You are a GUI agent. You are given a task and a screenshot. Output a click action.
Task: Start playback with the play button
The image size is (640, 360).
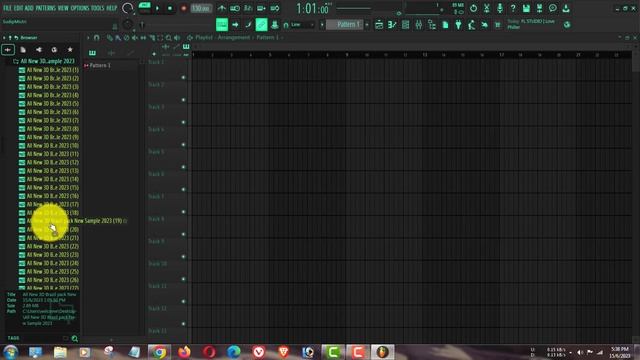pyautogui.click(x=158, y=8)
